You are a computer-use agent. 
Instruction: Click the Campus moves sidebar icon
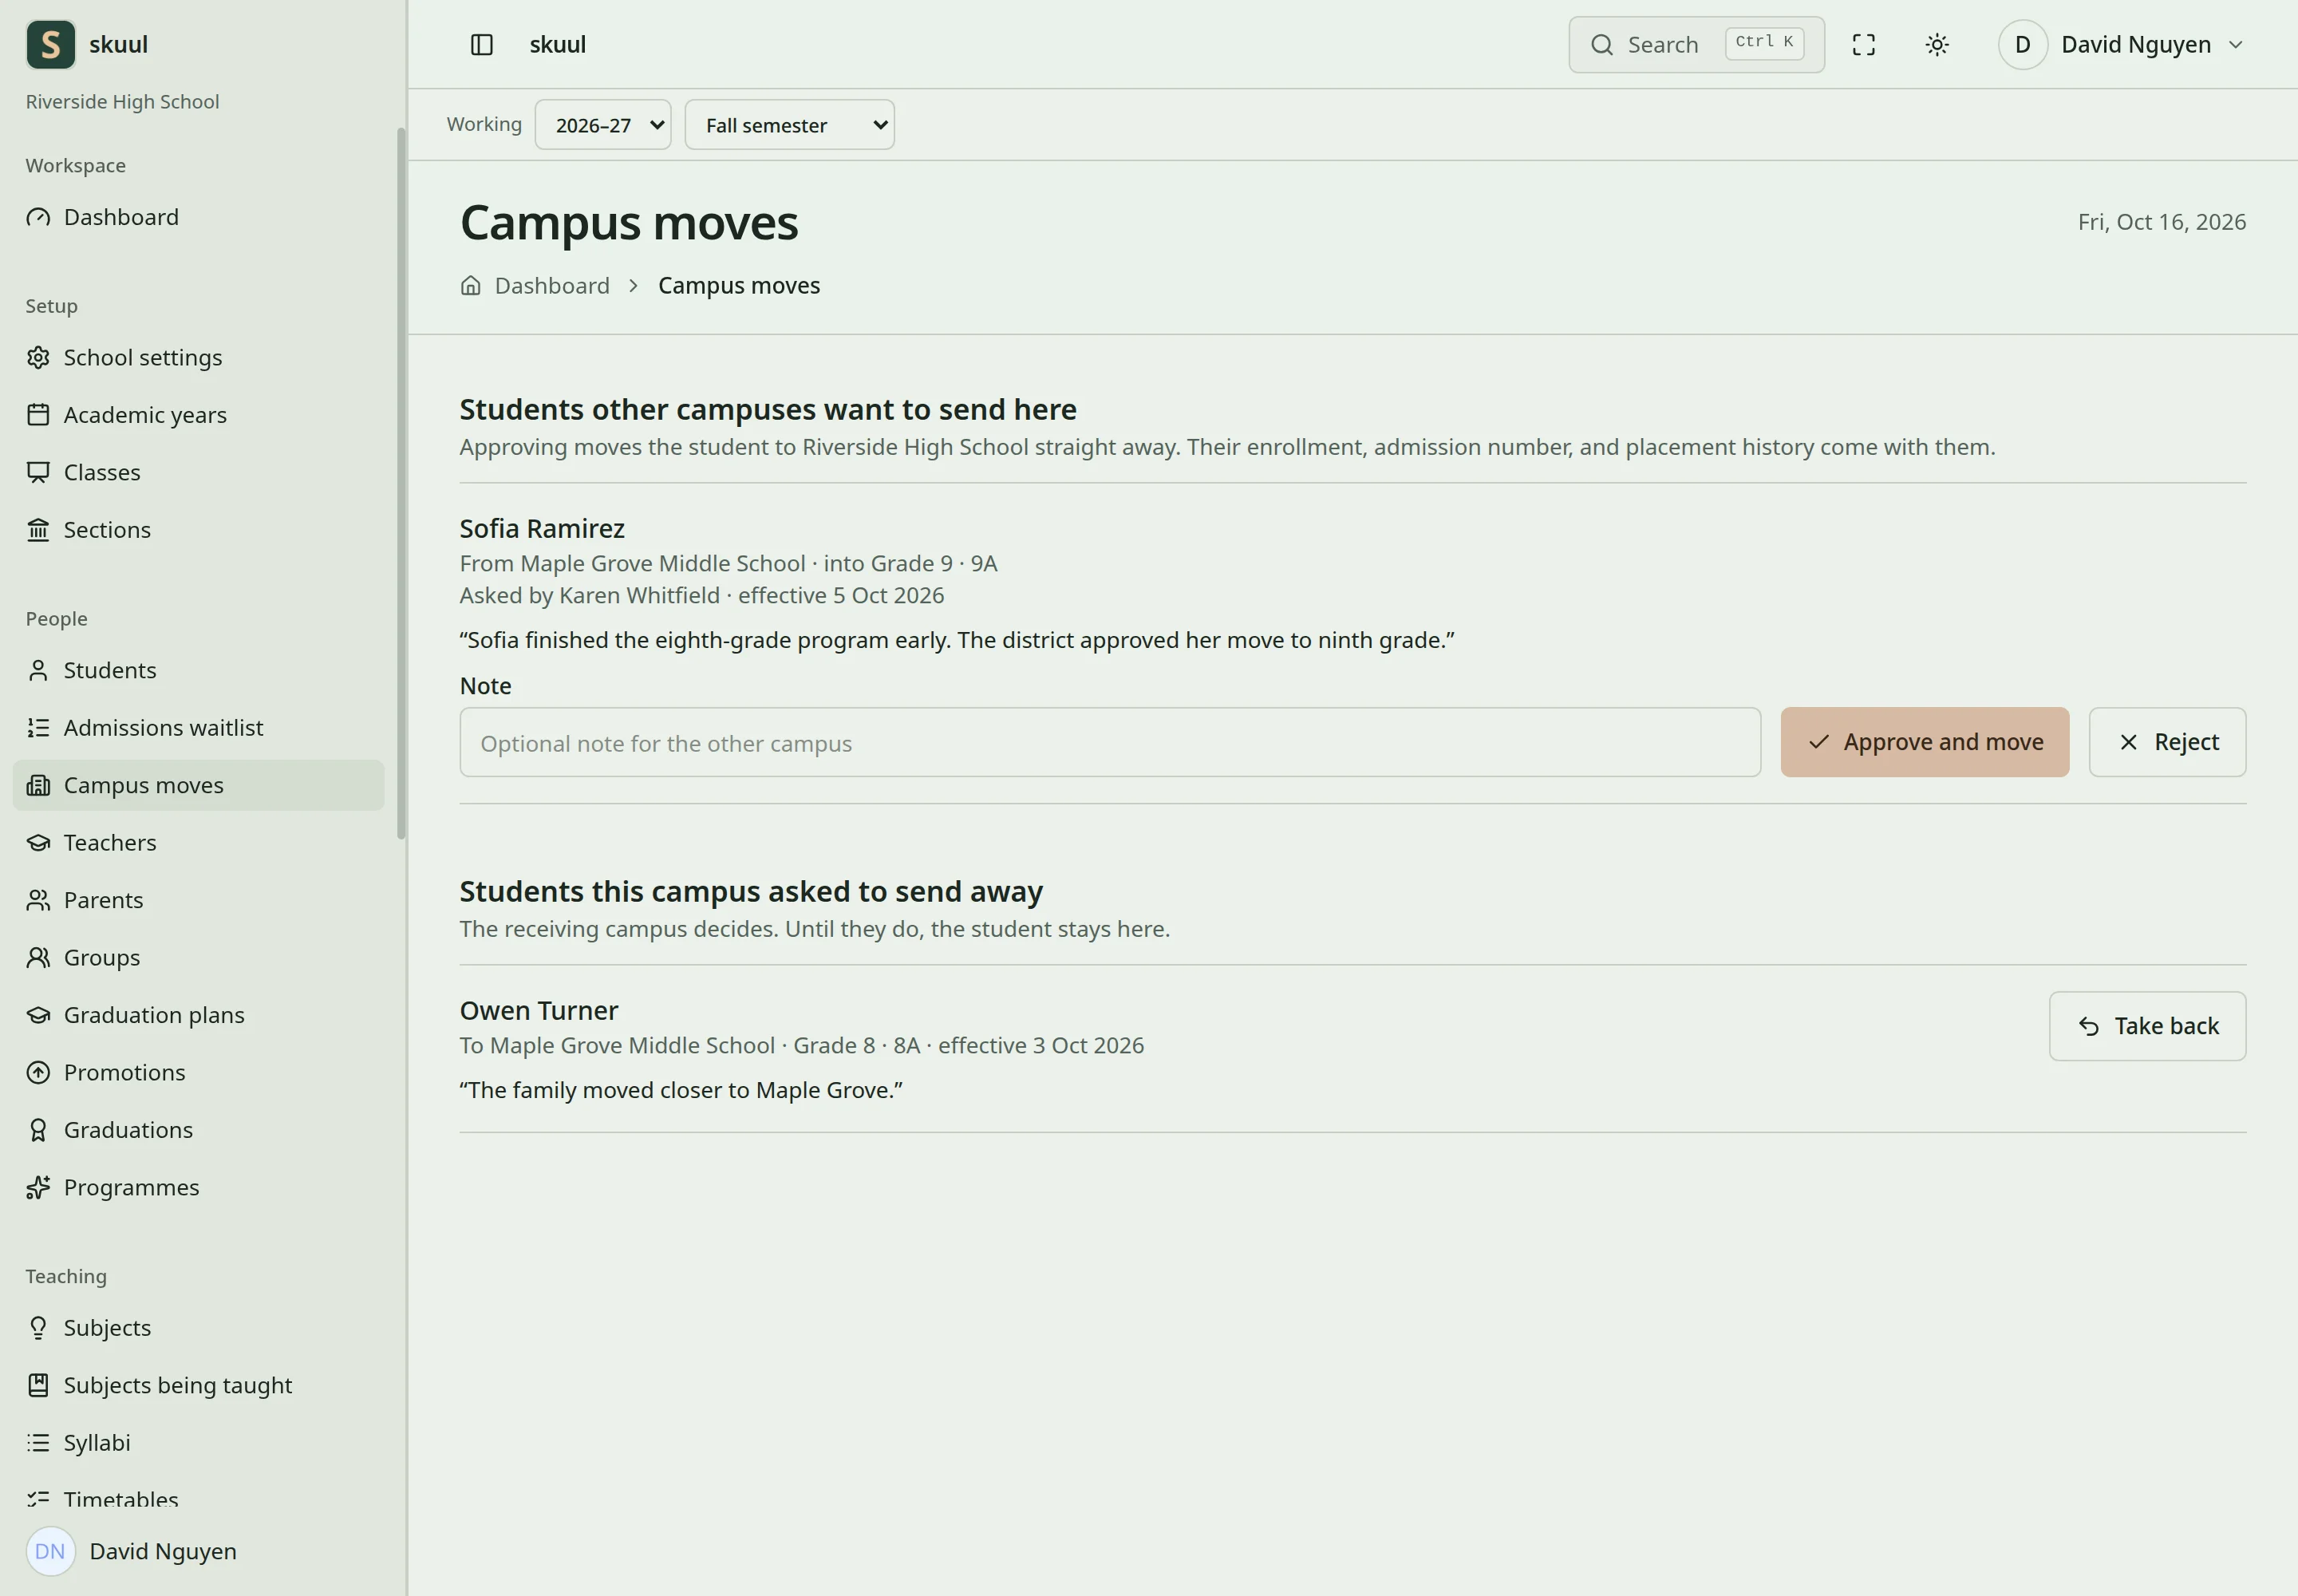pyautogui.click(x=38, y=785)
